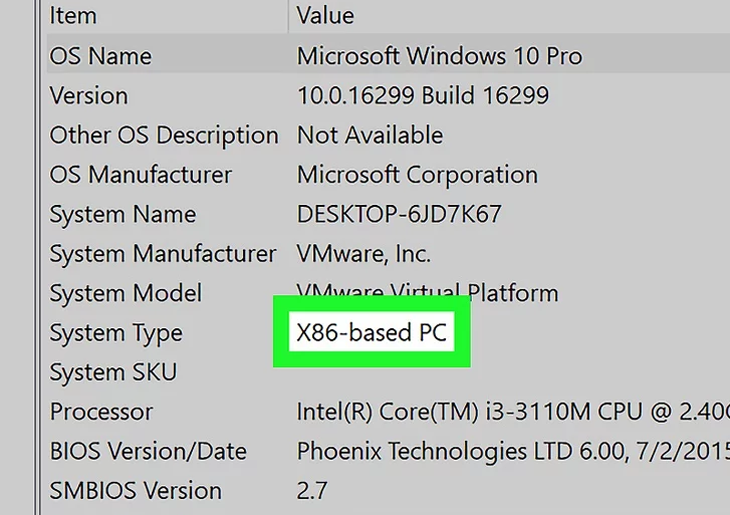The width and height of the screenshot is (730, 515).
Task: Click the DESKTOP-6JD7K67 value
Action: point(399,214)
